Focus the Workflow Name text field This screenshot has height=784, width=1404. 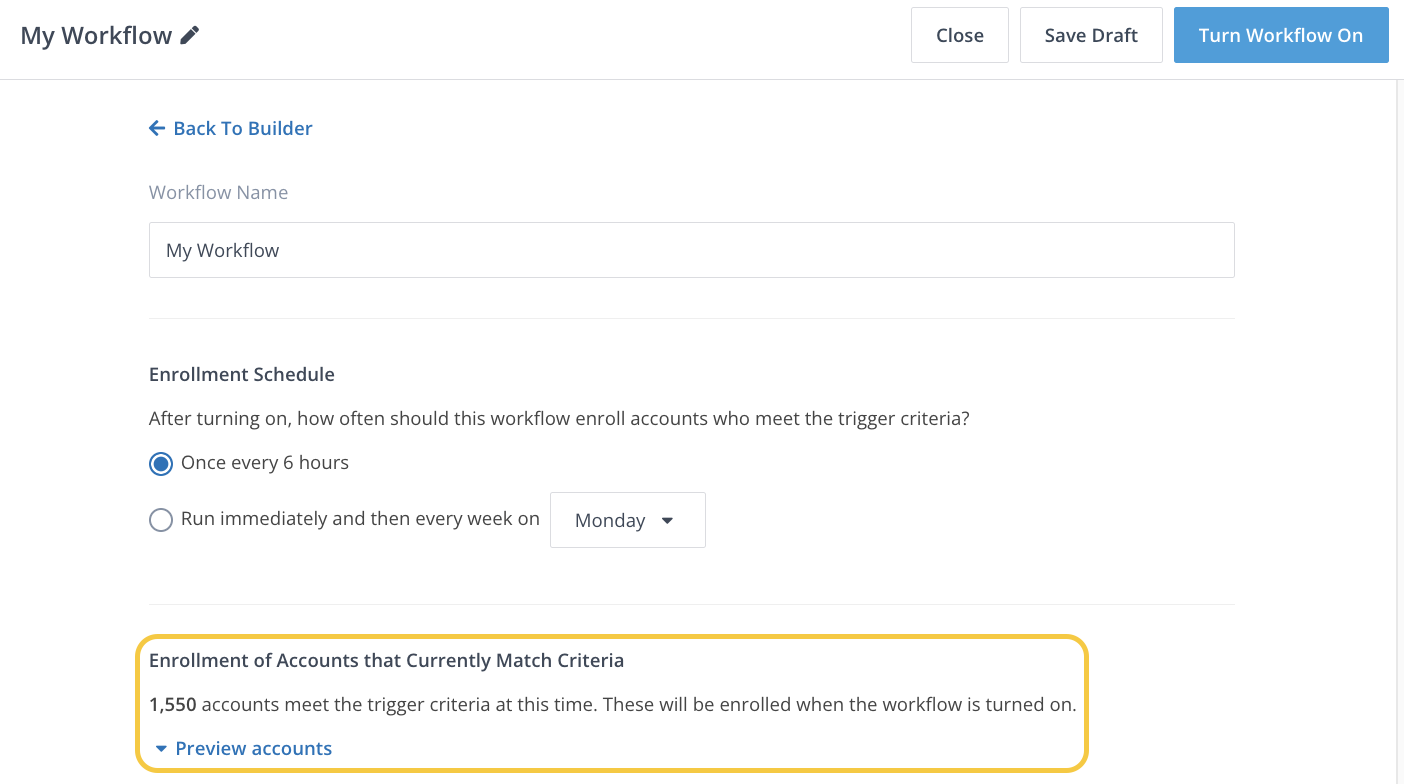(x=691, y=250)
